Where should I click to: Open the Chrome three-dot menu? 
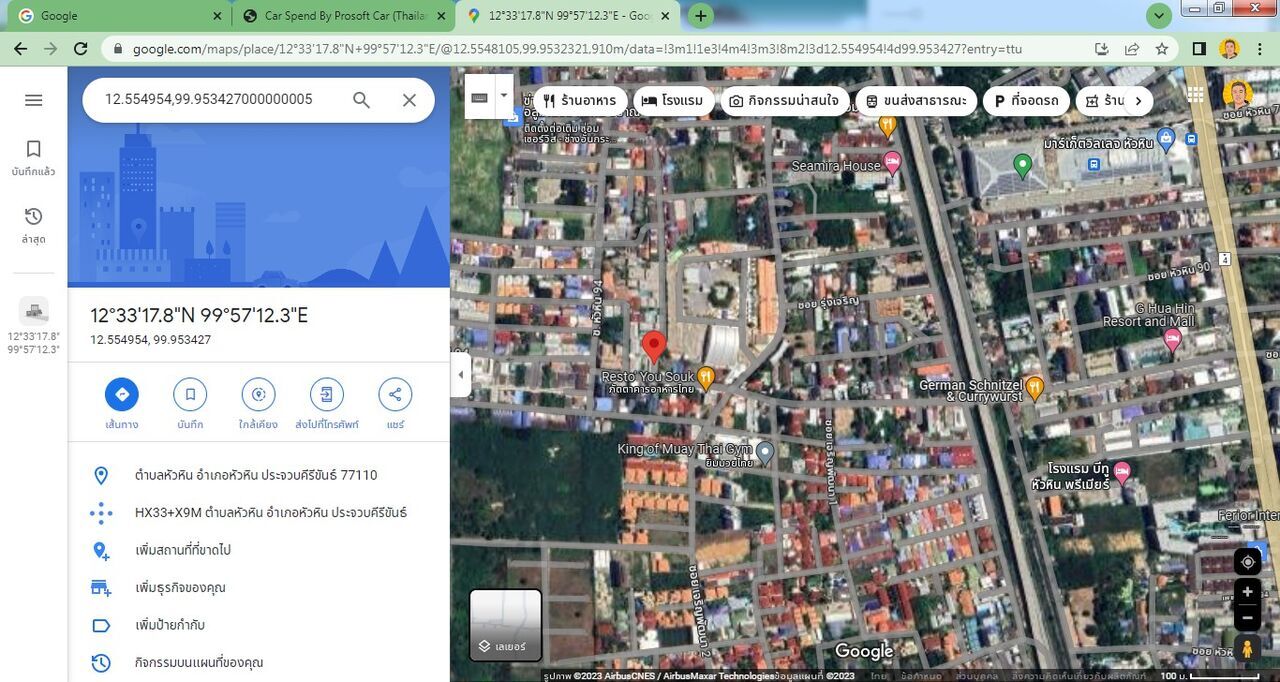tap(1259, 48)
